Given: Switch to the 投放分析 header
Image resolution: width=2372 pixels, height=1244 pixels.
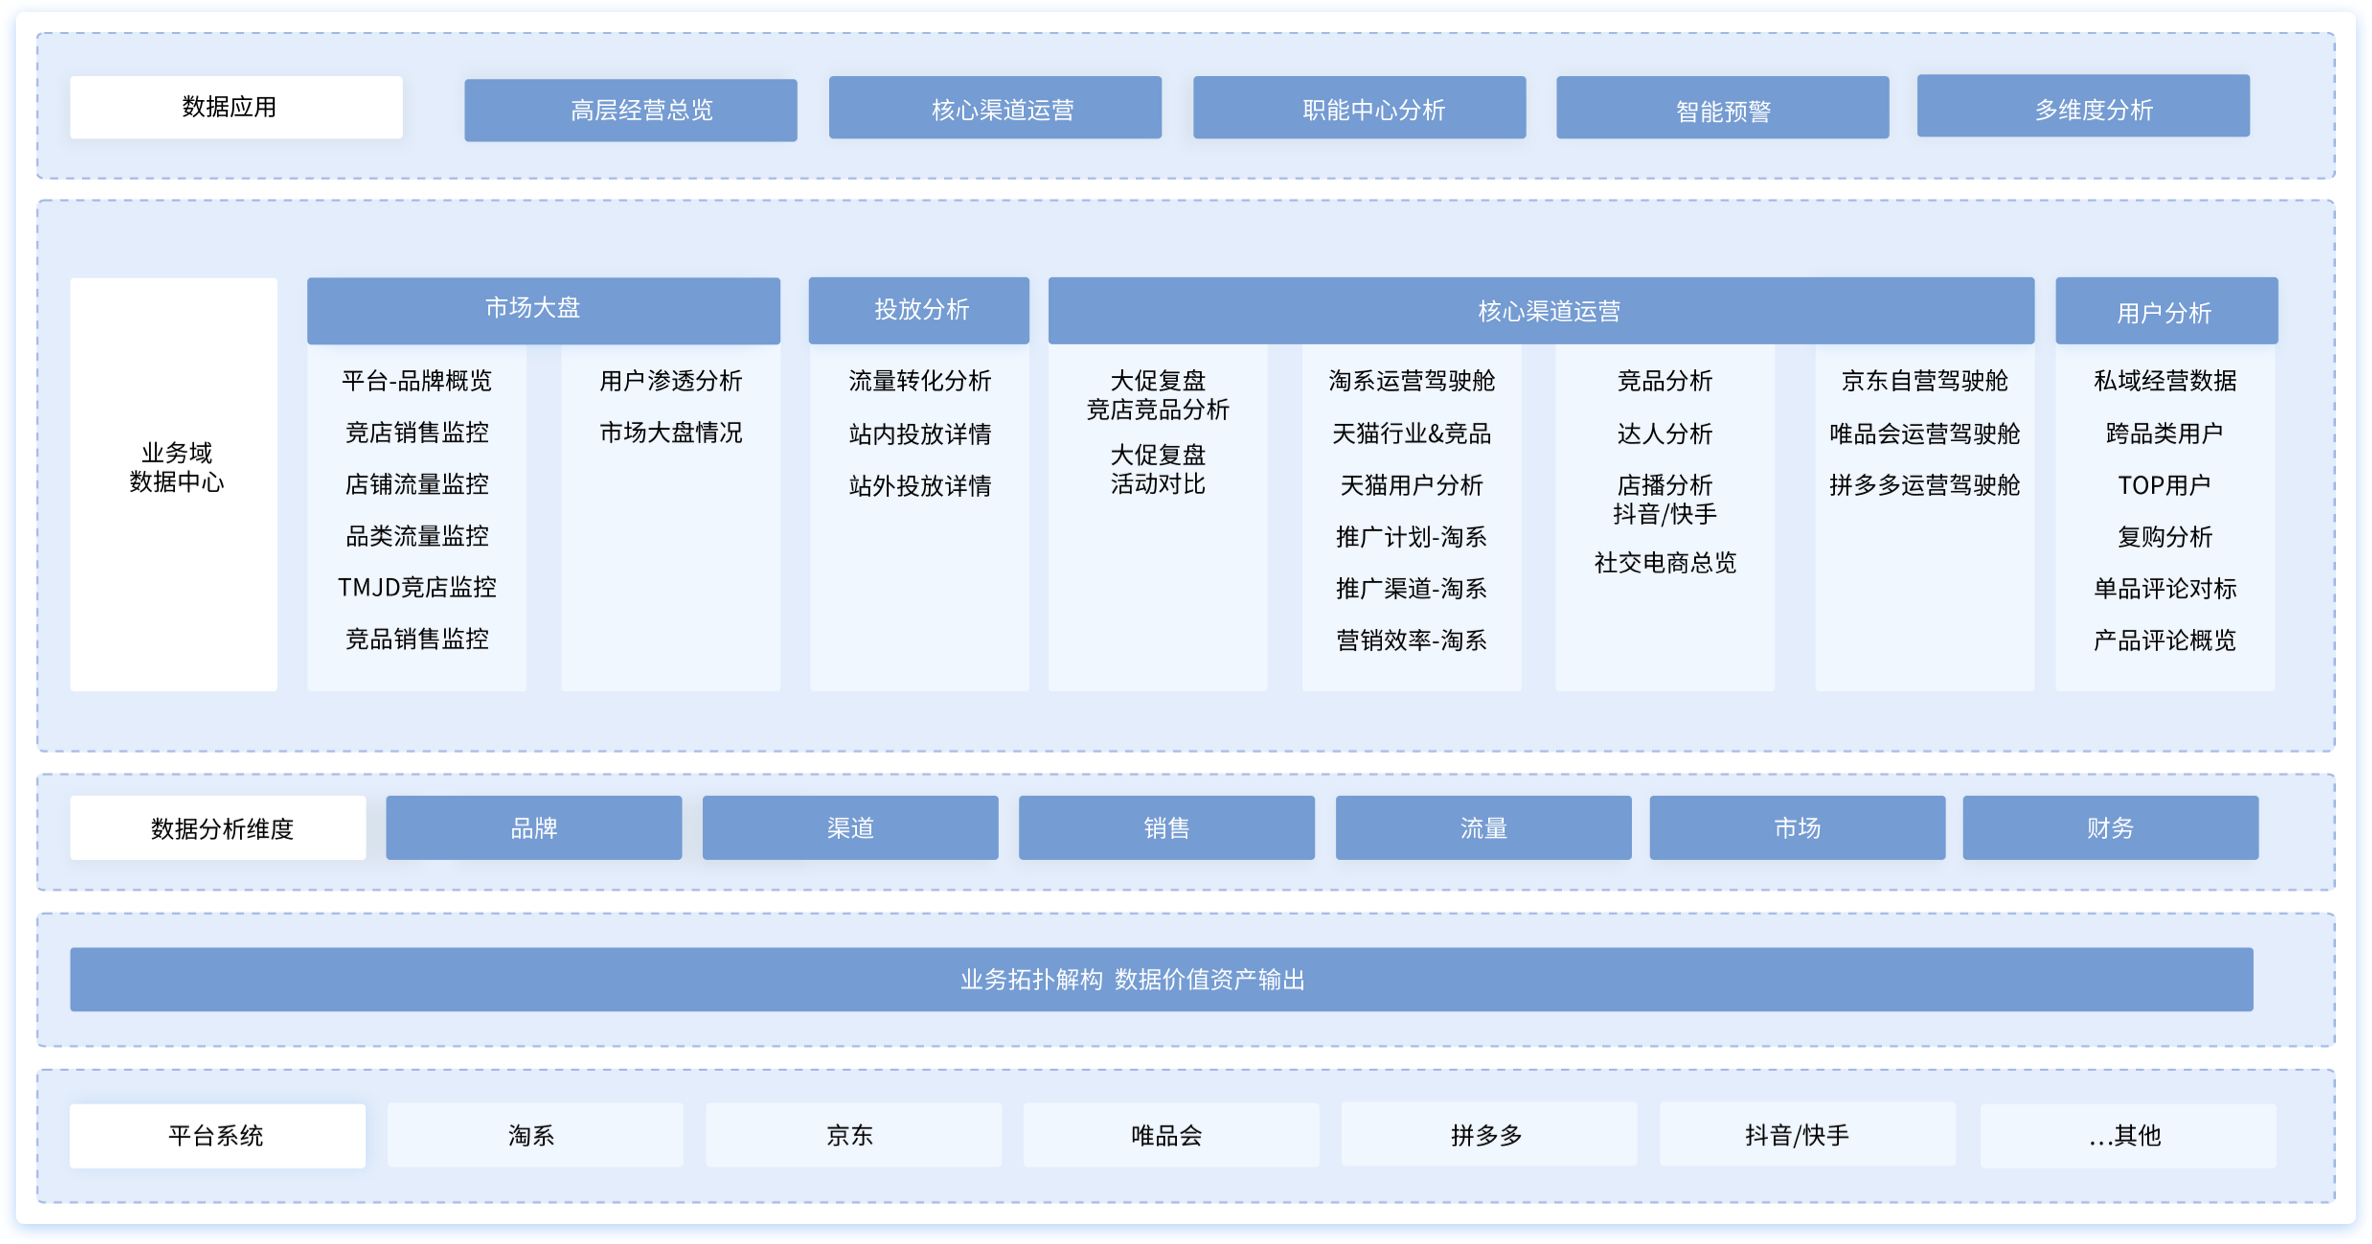Looking at the screenshot, I should tap(919, 310).
